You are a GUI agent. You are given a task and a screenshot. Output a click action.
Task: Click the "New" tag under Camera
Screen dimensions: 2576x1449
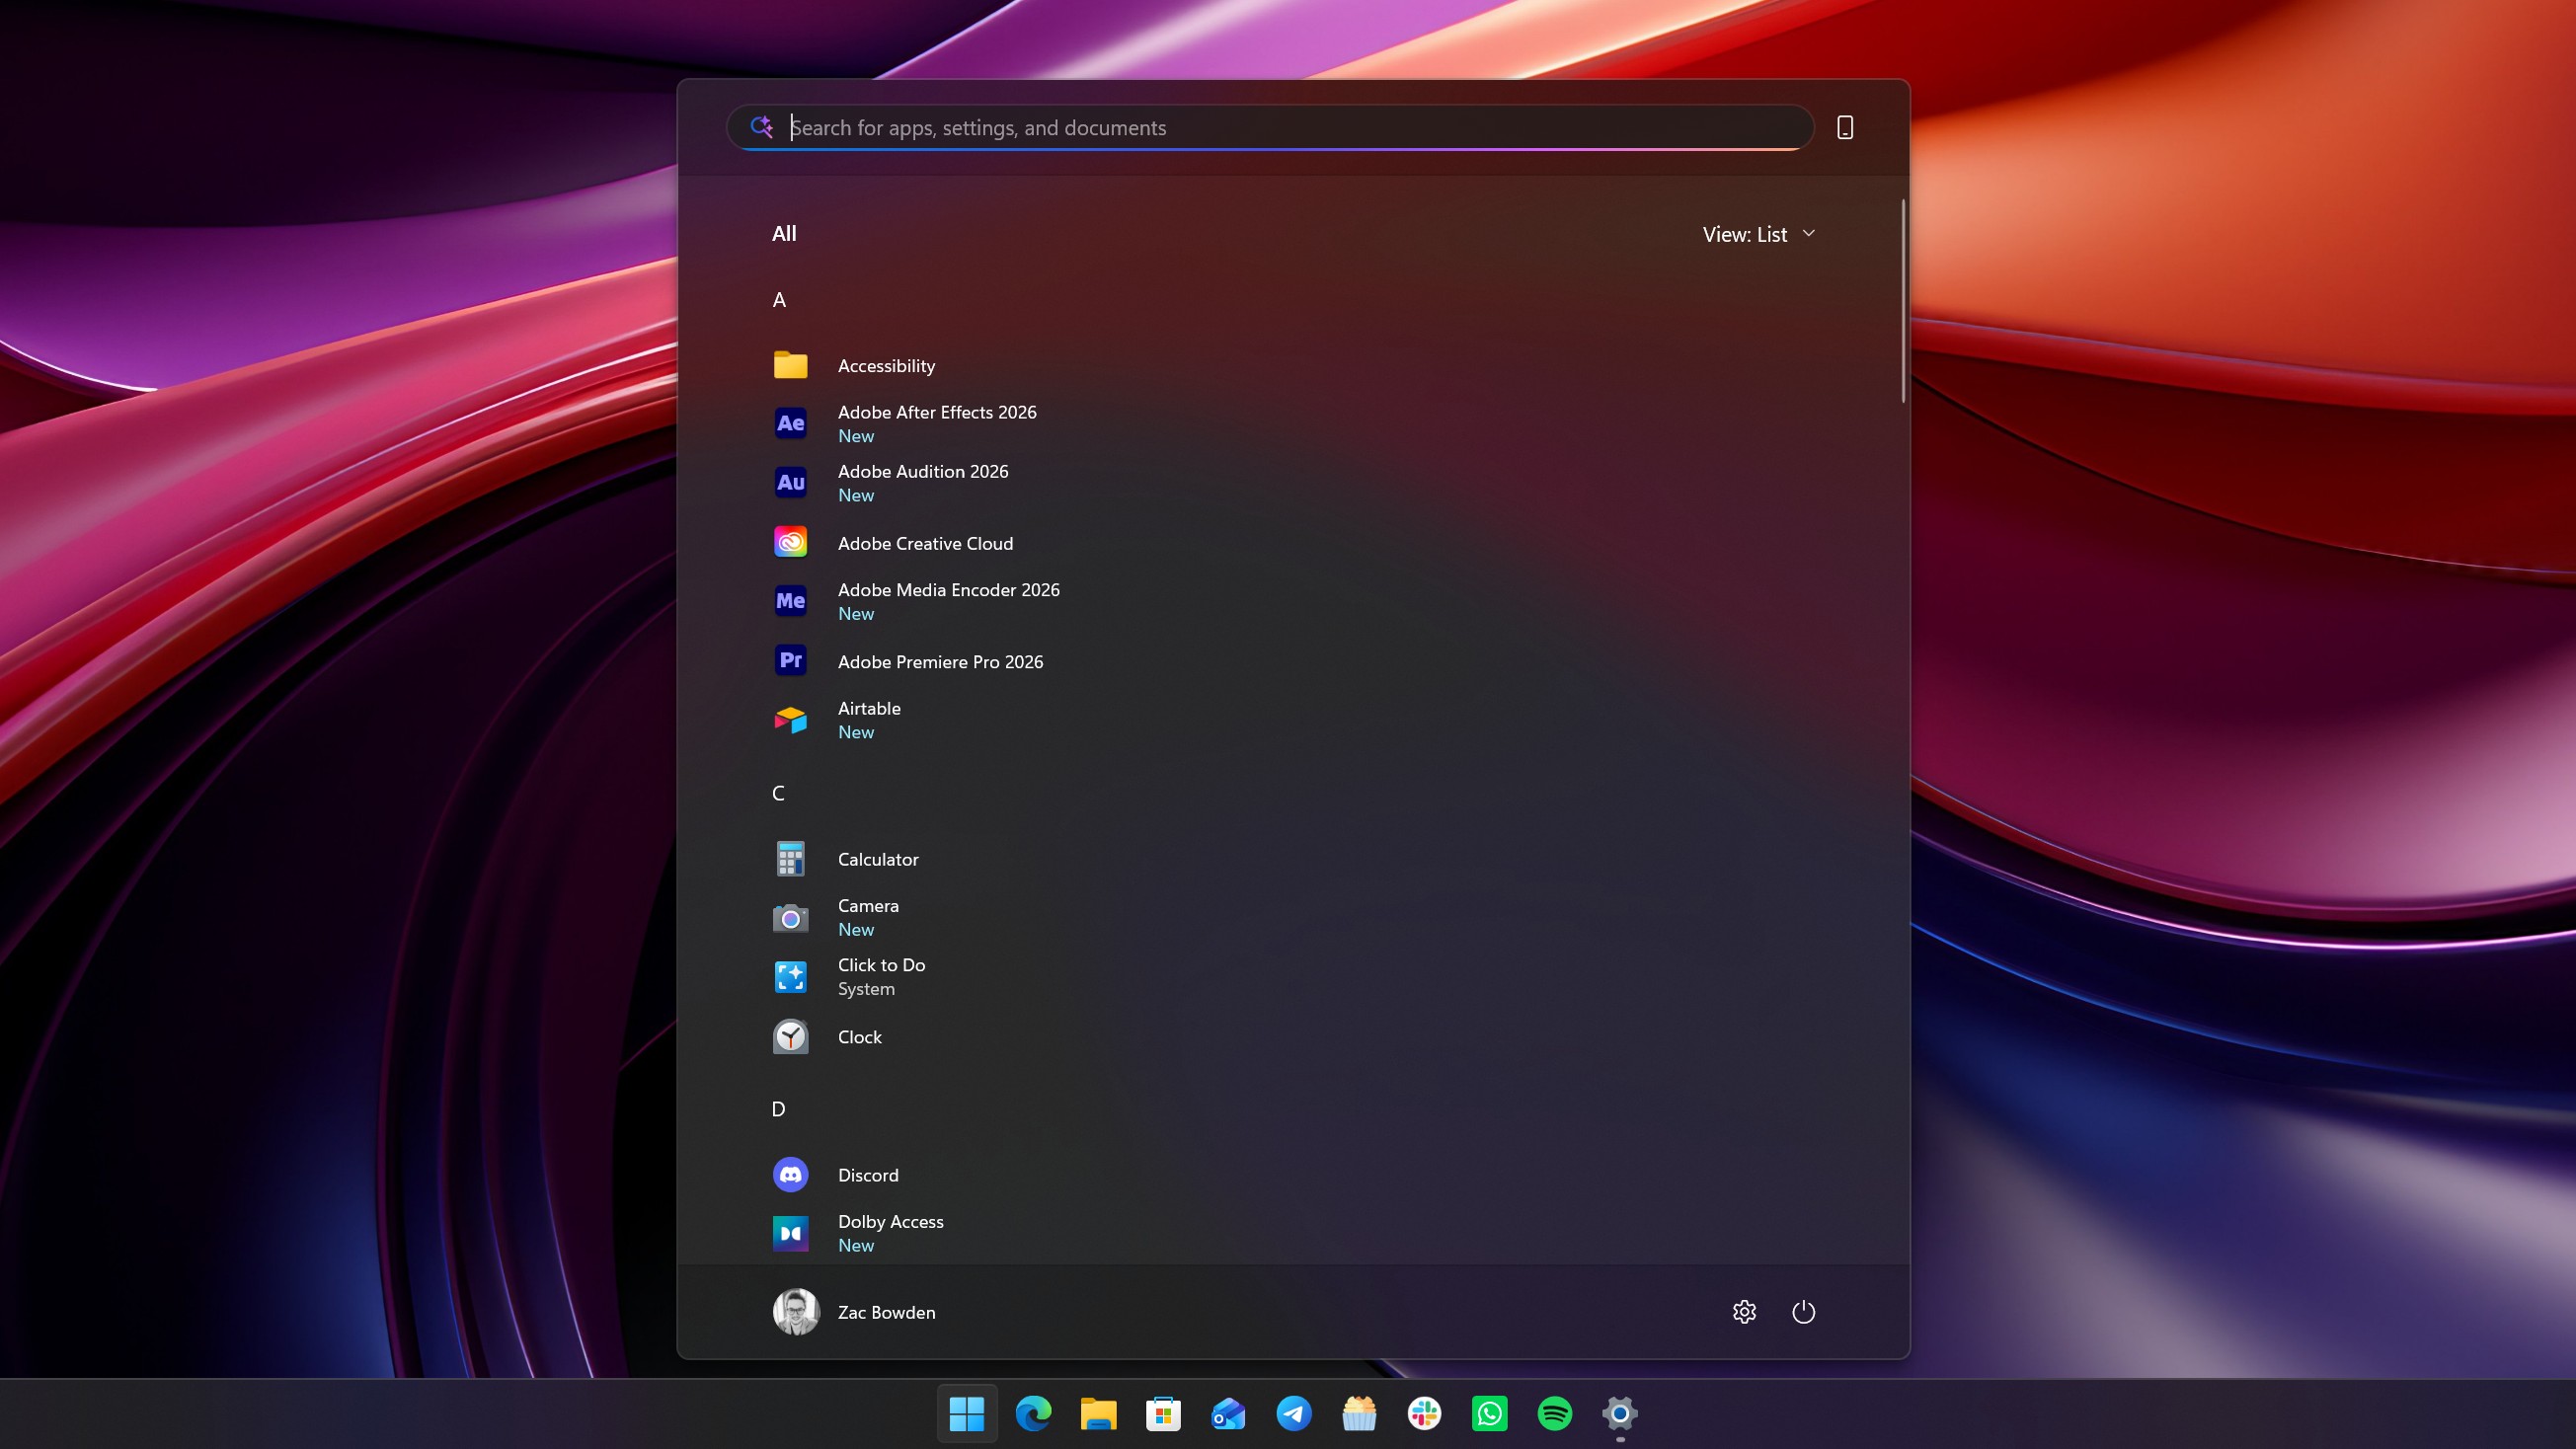855,930
